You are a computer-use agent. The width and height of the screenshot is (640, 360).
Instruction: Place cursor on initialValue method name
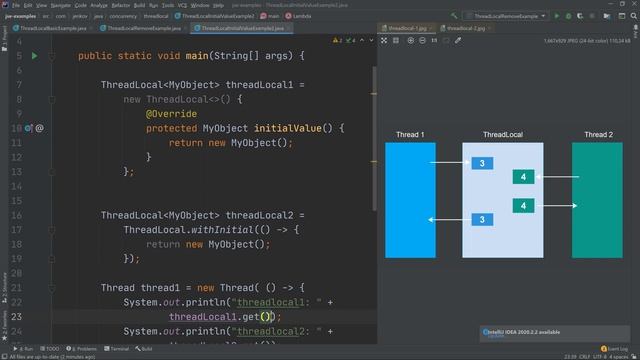[x=287, y=128]
